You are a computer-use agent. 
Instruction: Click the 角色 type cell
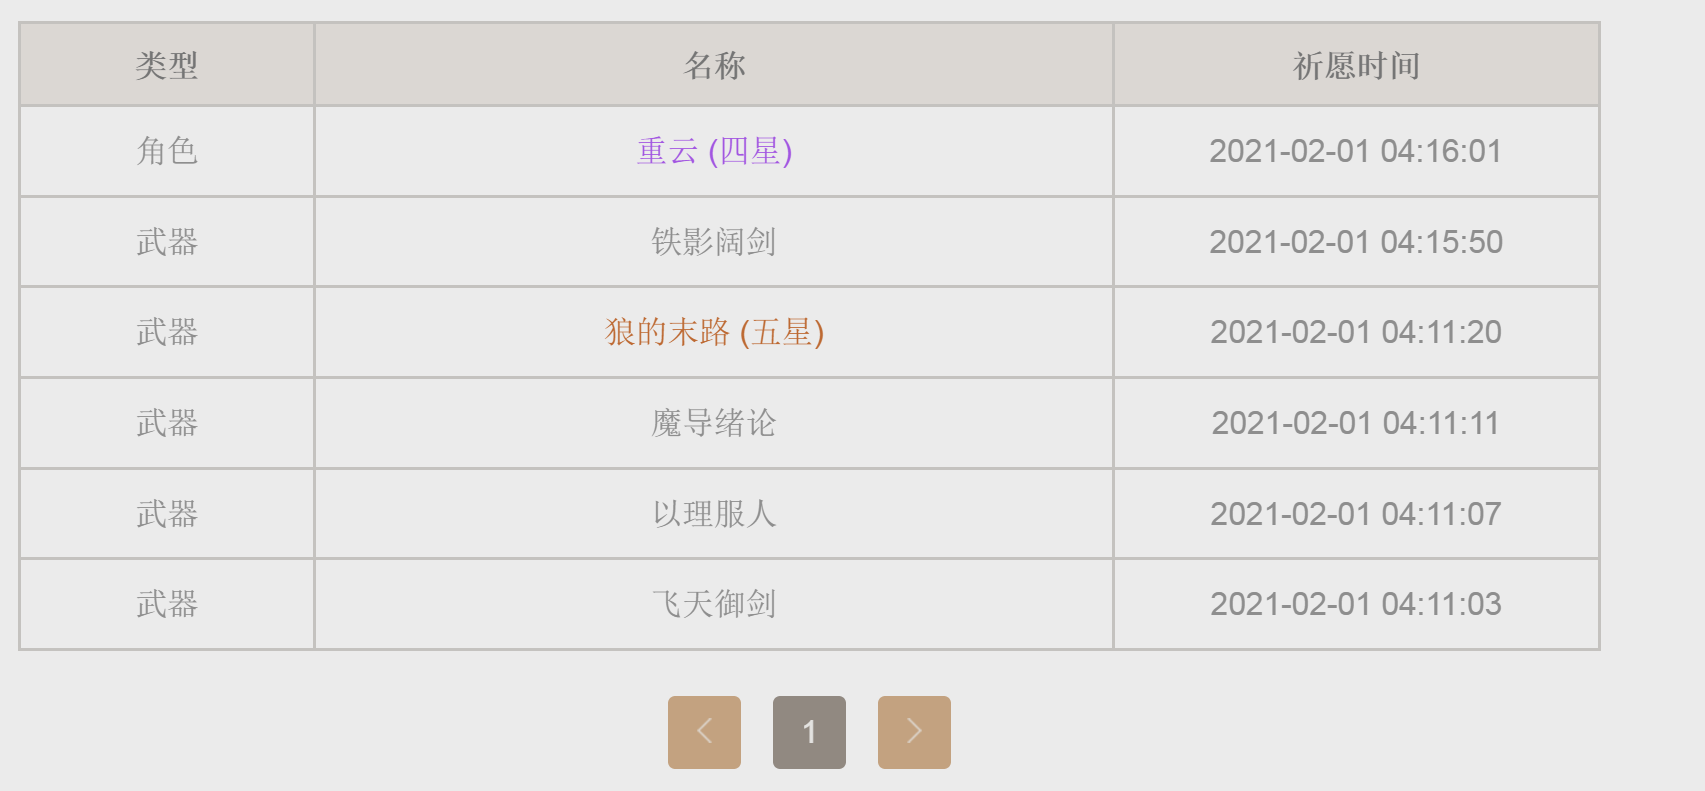coord(167,151)
